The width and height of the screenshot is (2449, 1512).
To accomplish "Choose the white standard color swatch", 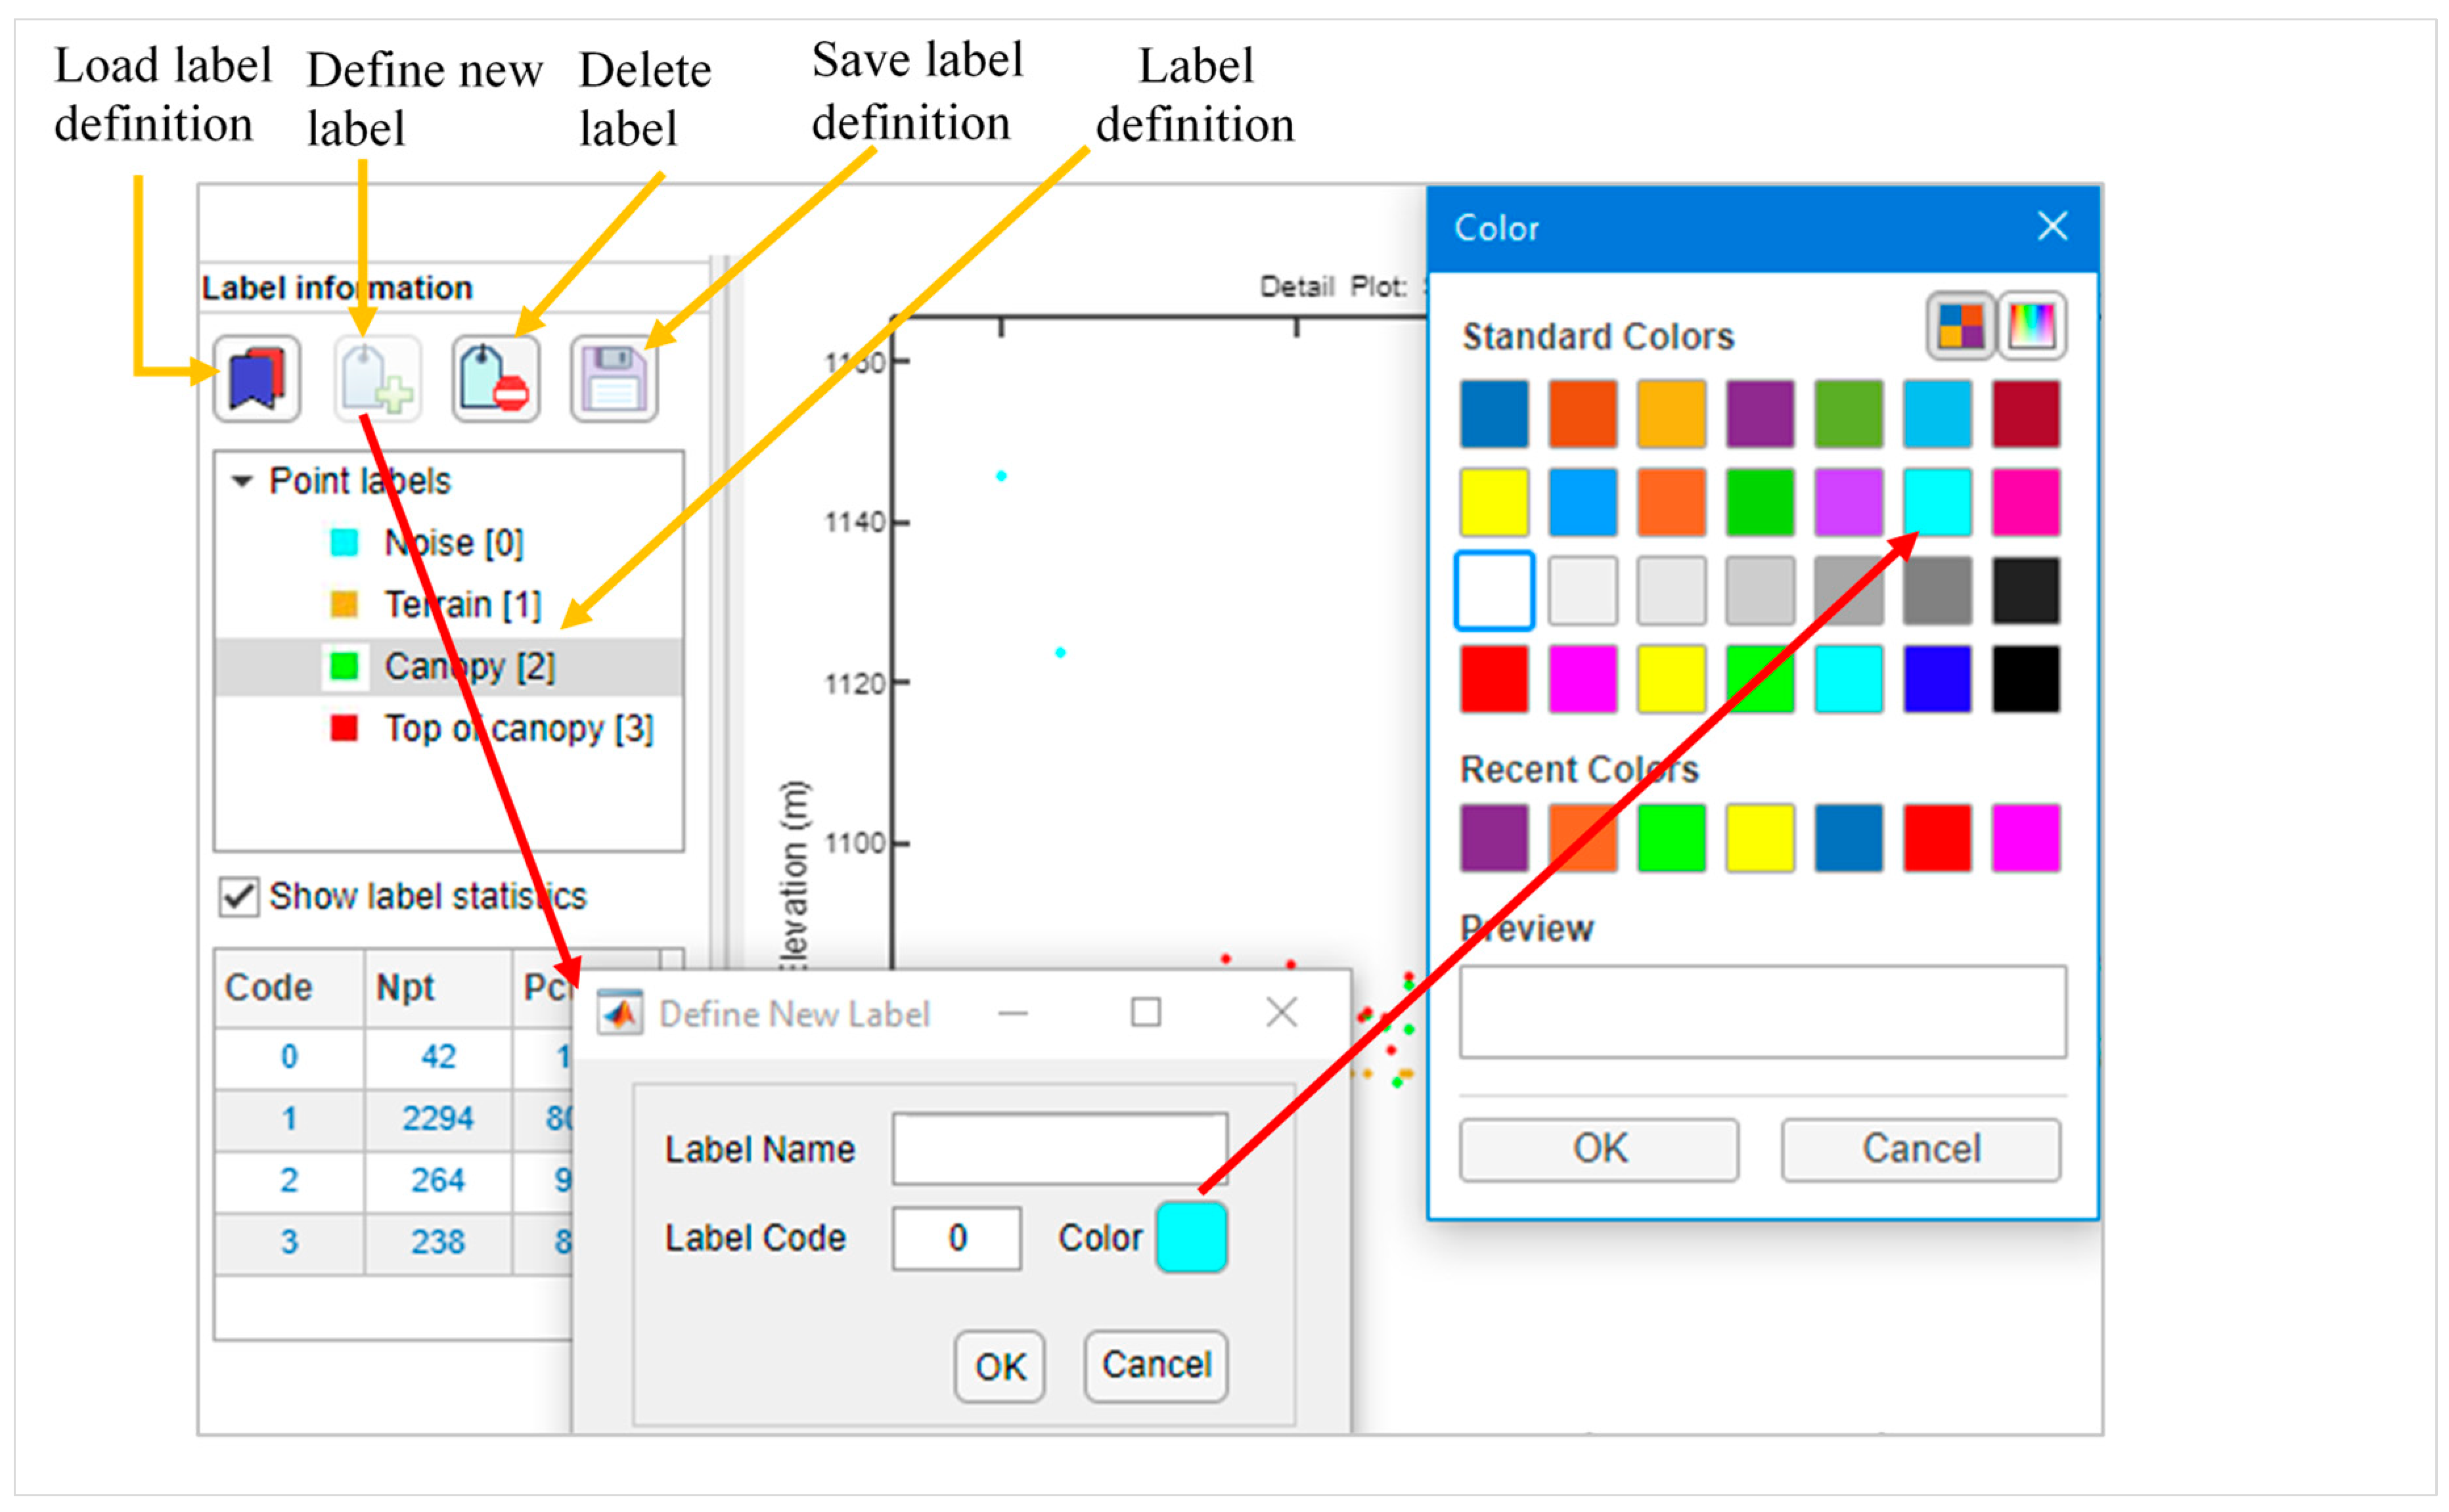I will coord(1494,590).
